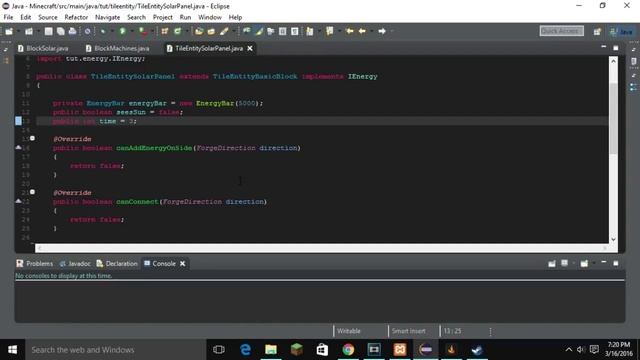The image size is (640, 360).
Task: Open the File menu
Action: [x=8, y=17]
